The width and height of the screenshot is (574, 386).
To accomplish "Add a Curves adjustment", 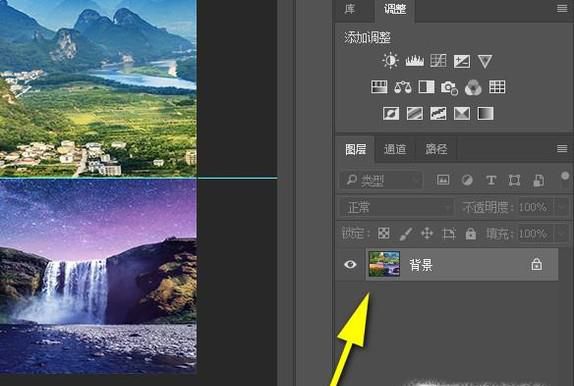I will [x=438, y=61].
